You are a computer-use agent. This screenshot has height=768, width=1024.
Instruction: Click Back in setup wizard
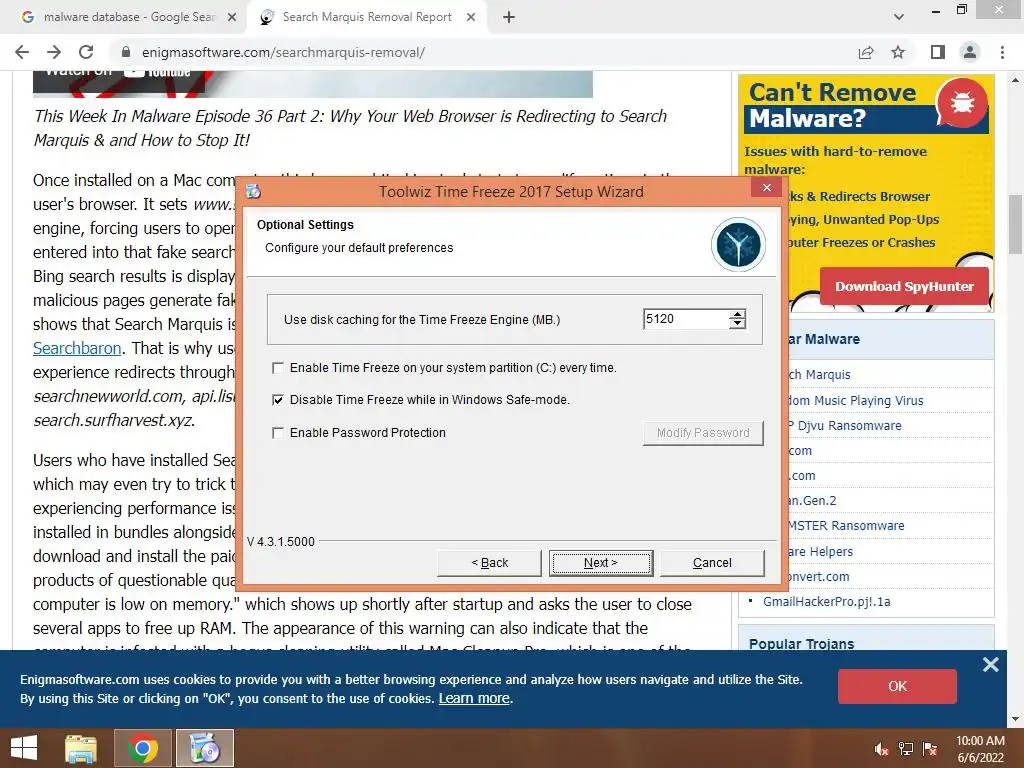click(x=489, y=563)
